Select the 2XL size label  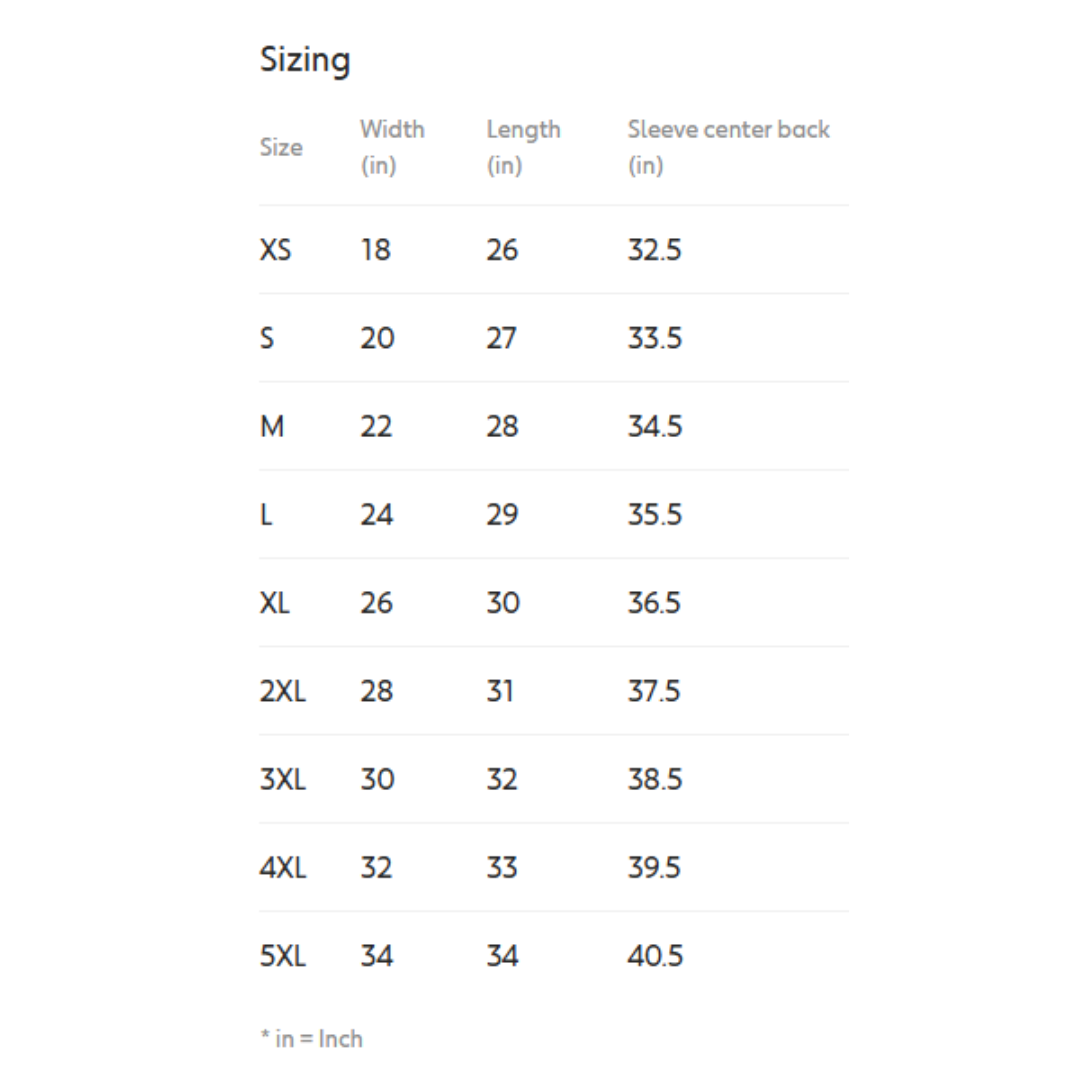click(x=283, y=691)
